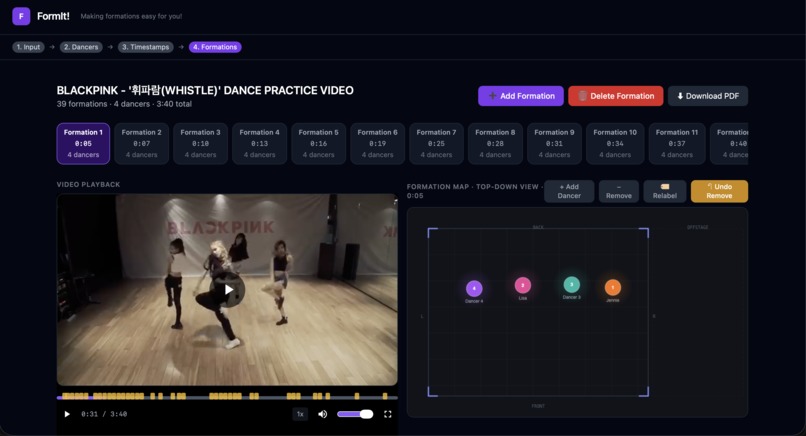Image resolution: width=806 pixels, height=436 pixels.
Task: Mute the video with the speaker icon
Action: pos(322,414)
